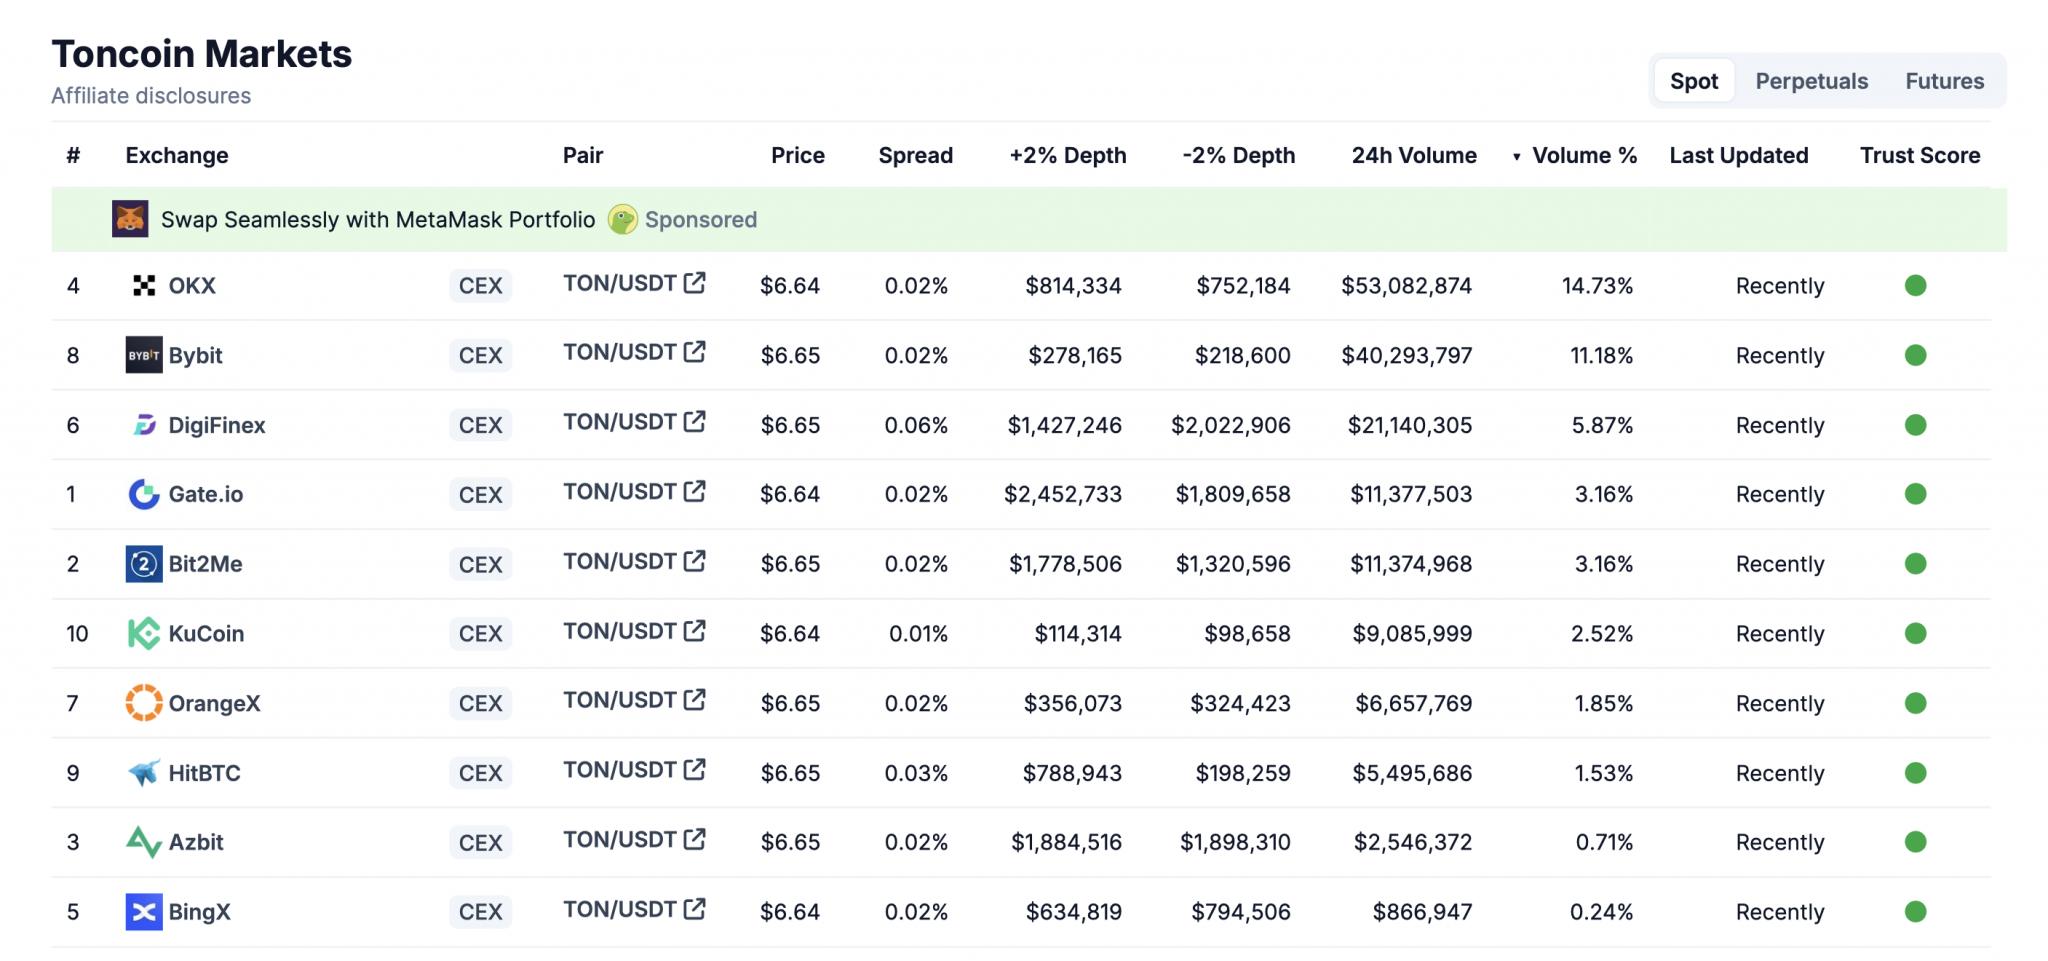Sort by the +2% Depth column header
Screen dimensions: 2048x961
coord(1068,155)
